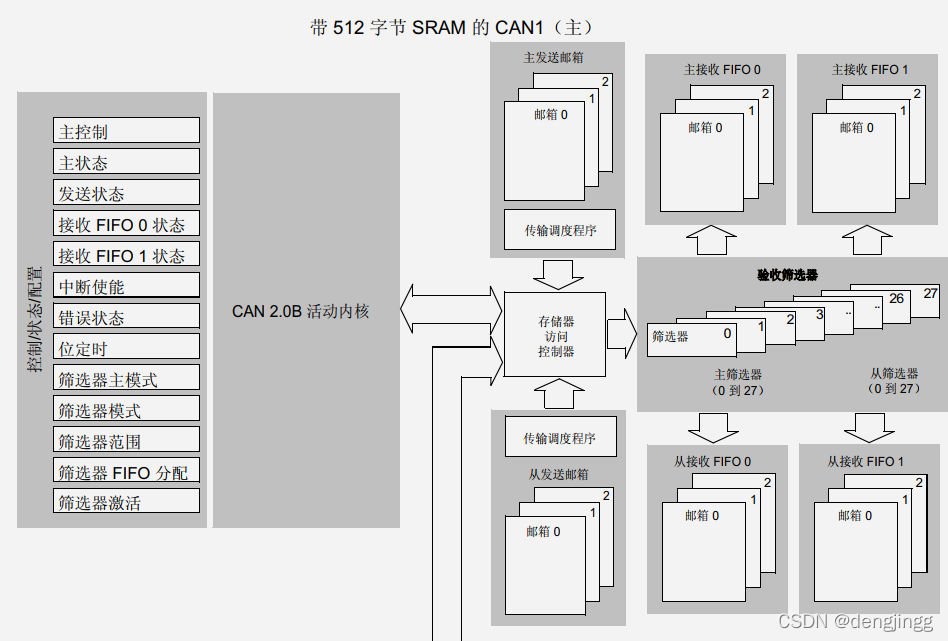Click the 主筛选器 (0 到 27) label
Viewport: 948px width, 641px height.
(x=738, y=382)
